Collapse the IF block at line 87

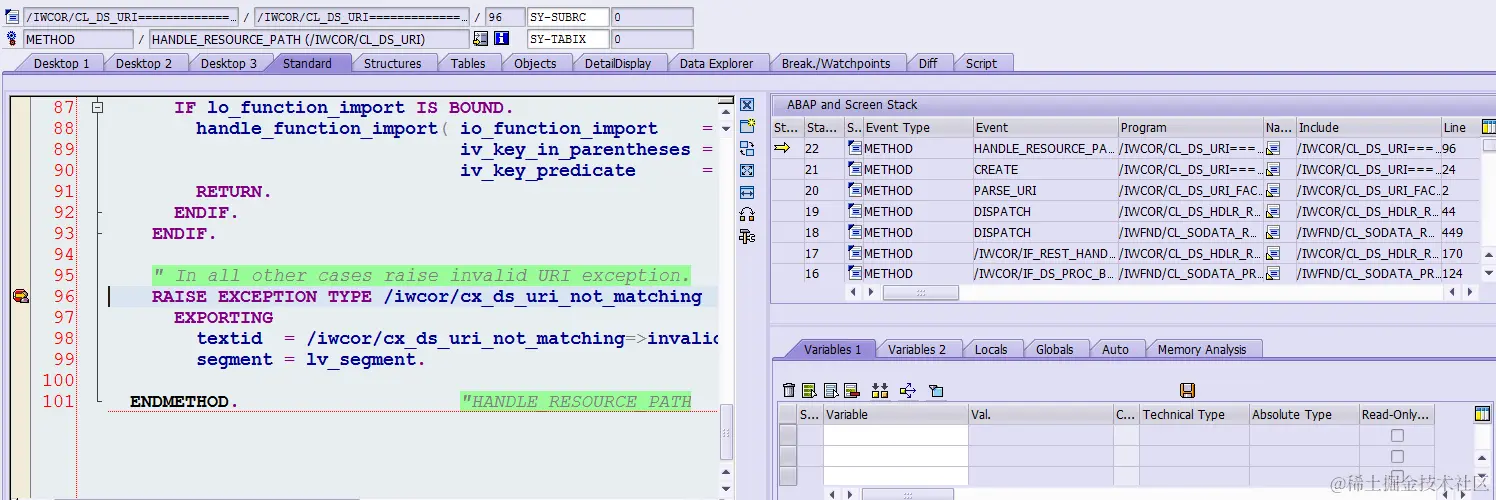[97, 107]
